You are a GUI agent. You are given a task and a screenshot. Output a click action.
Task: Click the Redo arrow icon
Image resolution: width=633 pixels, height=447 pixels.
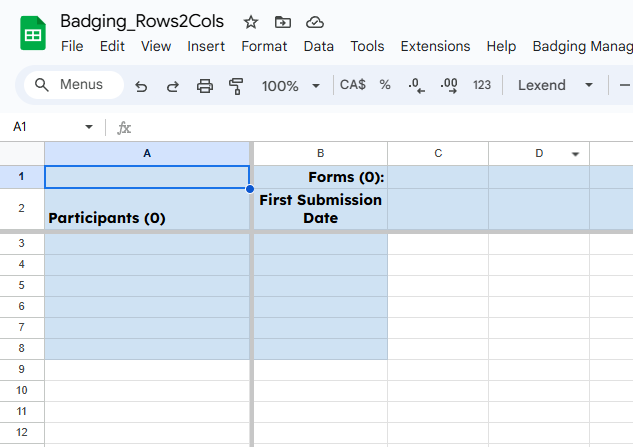[x=172, y=86]
